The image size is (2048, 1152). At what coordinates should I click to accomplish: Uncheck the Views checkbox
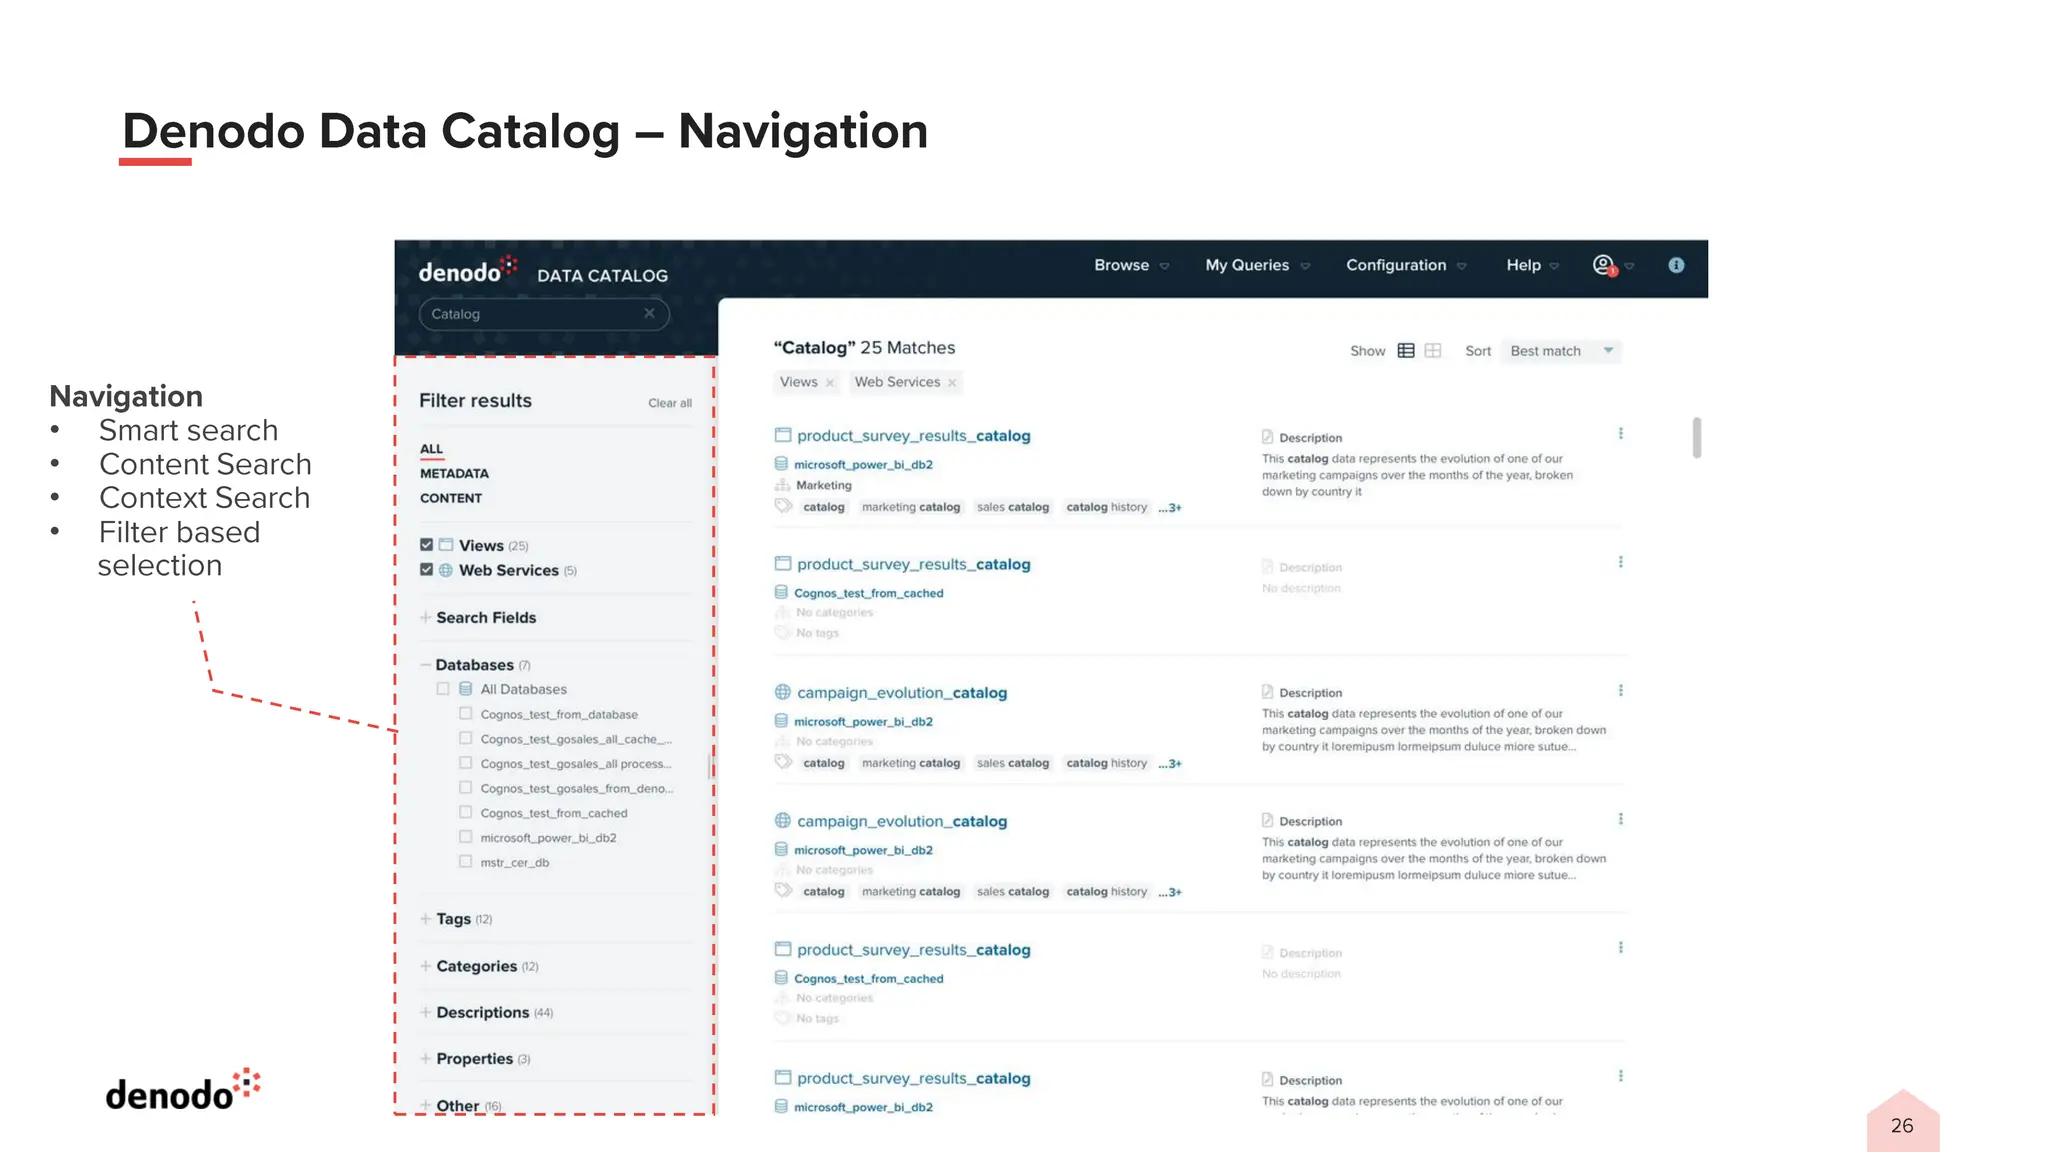(427, 545)
